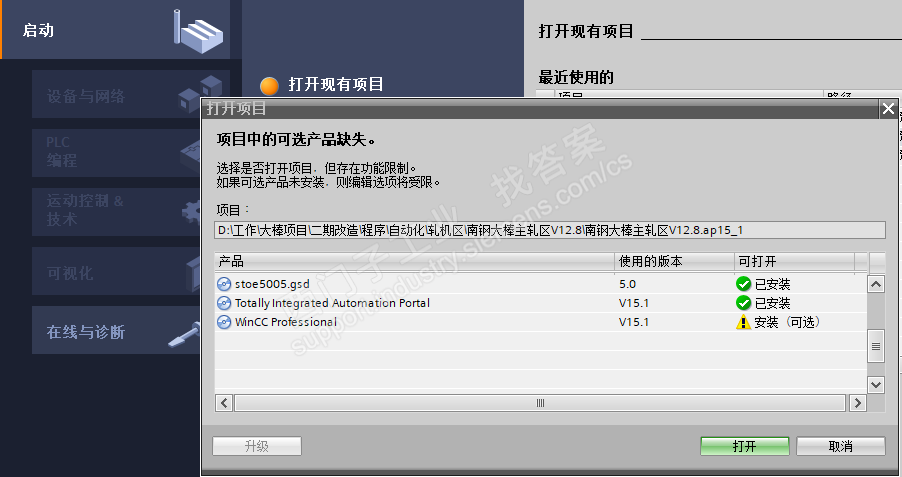Select Totally Integrated Automation Portal text
This screenshot has width=902, height=477.
[x=332, y=303]
